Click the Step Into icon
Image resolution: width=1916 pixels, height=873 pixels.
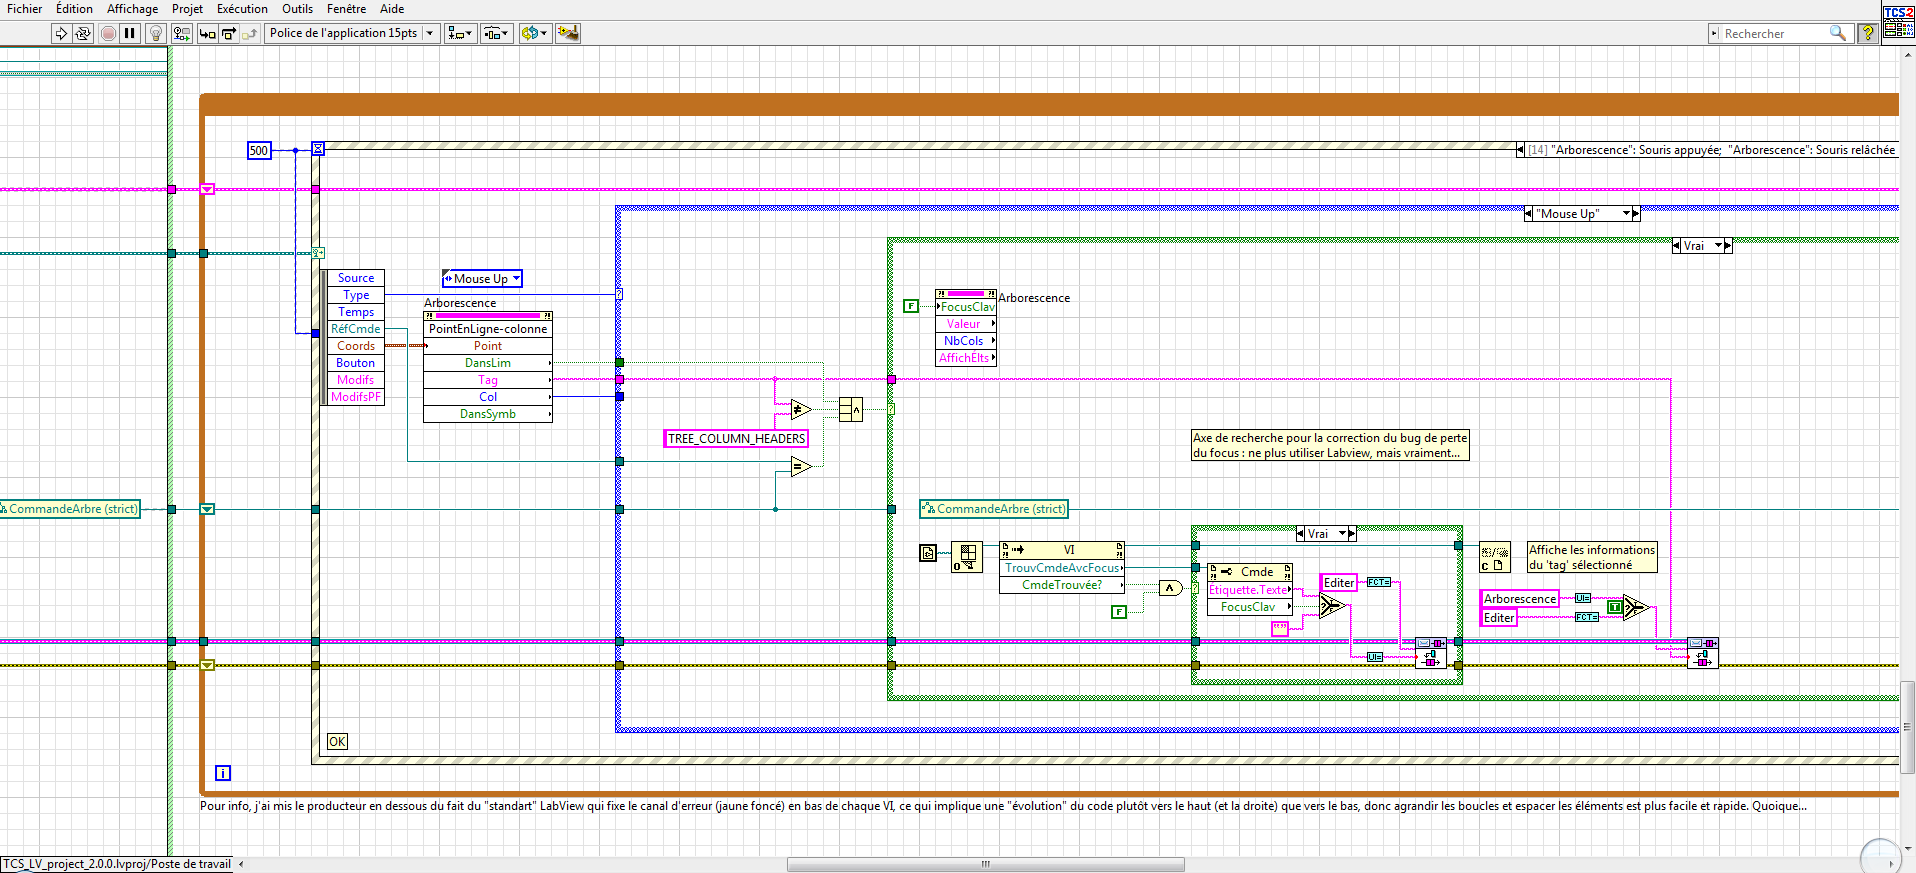point(207,33)
